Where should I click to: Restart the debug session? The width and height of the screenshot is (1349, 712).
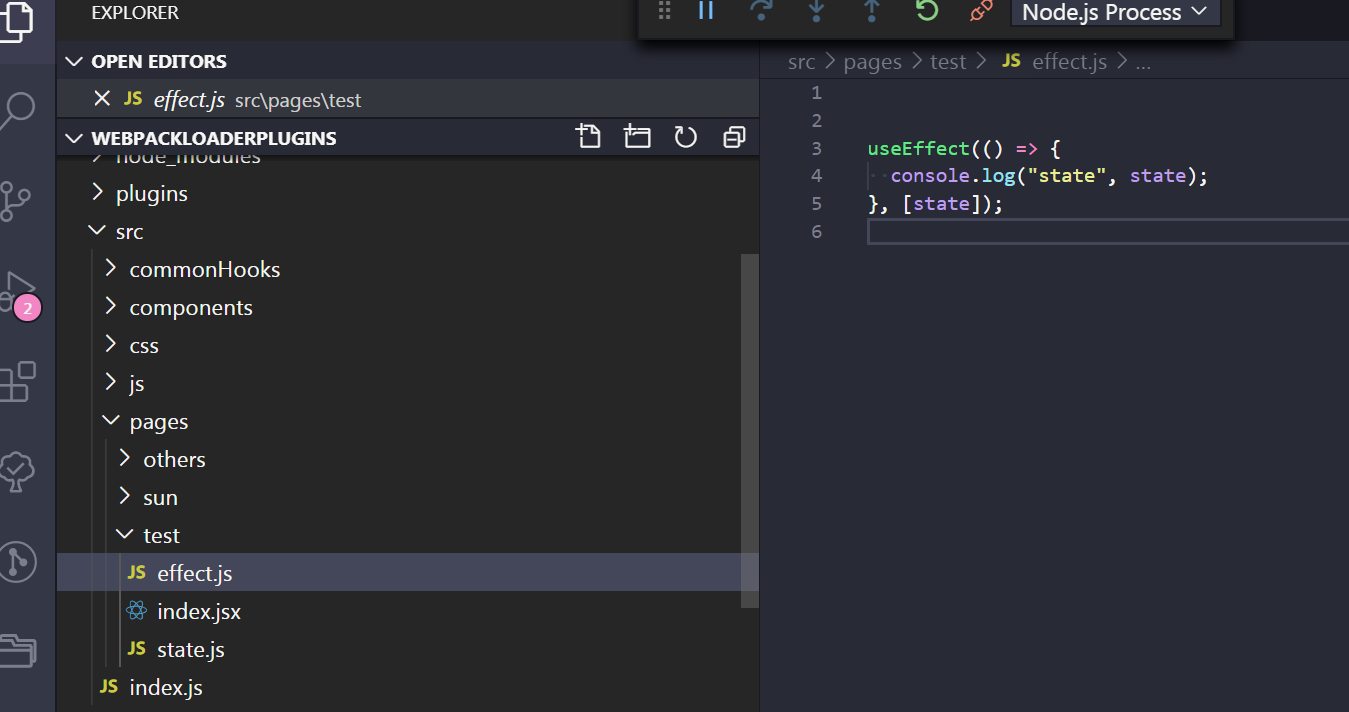click(x=926, y=12)
